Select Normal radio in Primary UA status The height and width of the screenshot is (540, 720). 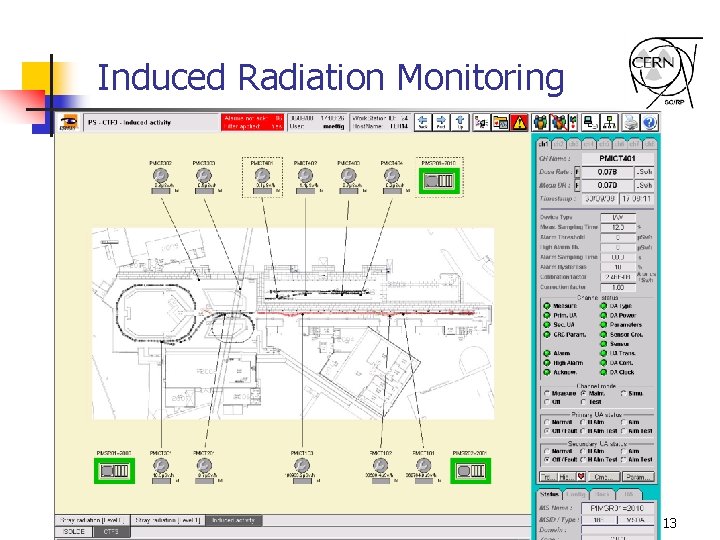pos(546,422)
